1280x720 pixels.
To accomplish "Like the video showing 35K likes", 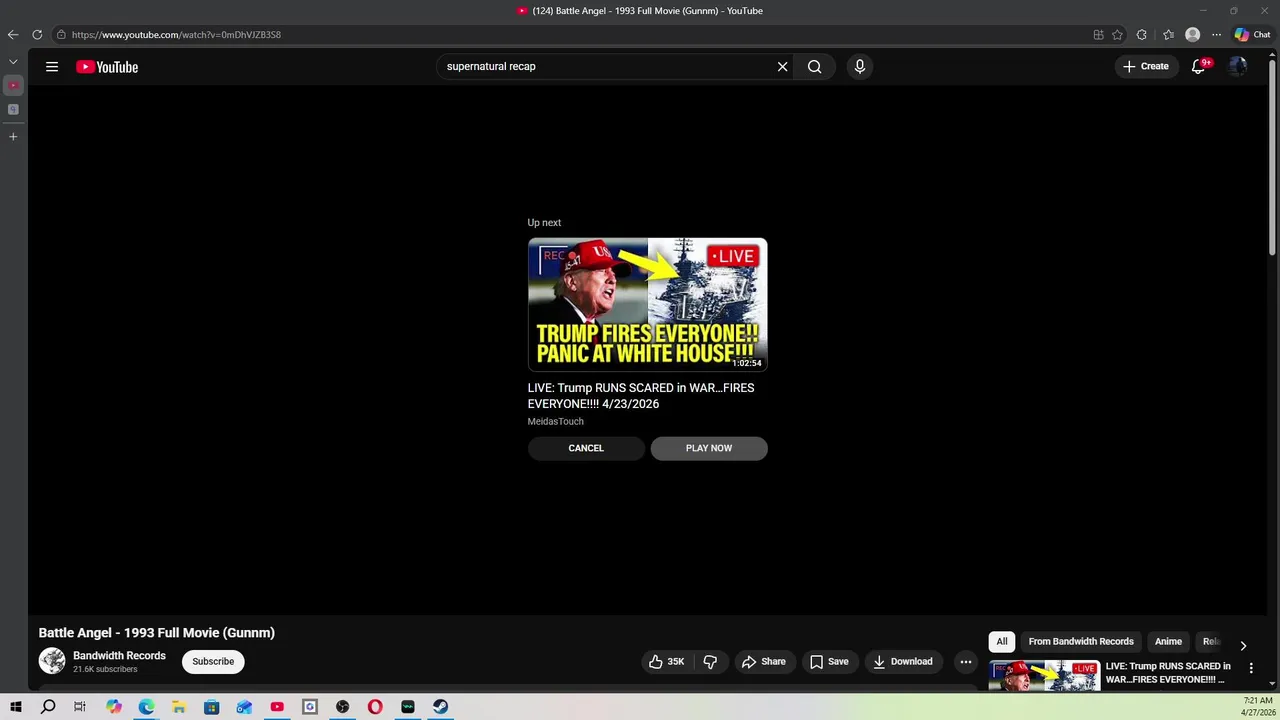I will tap(667, 661).
